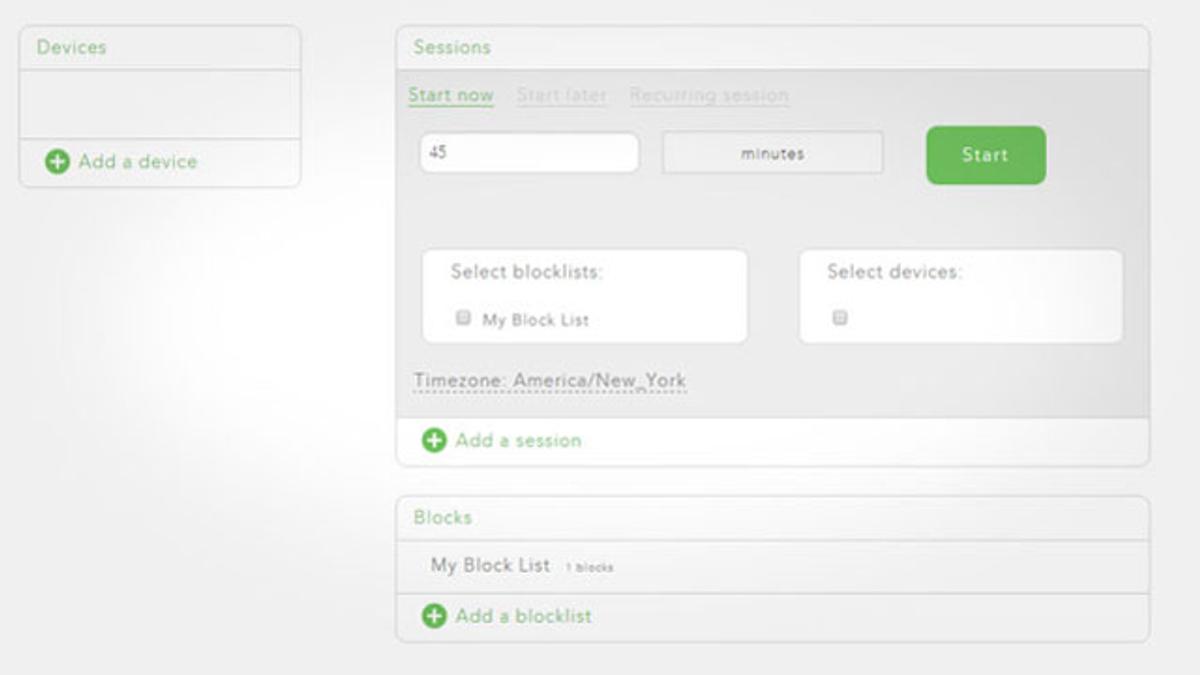The width and height of the screenshot is (1200, 675).
Task: Focus the session duration field showing 45
Action: pos(529,154)
